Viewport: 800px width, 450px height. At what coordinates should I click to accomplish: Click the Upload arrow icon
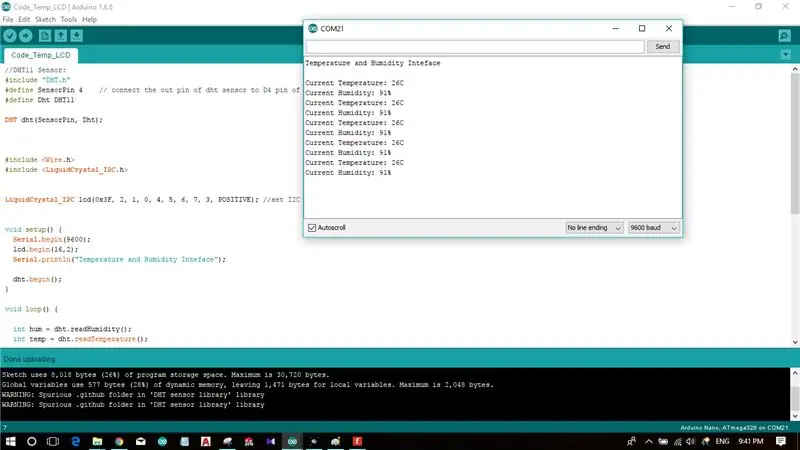(26, 36)
